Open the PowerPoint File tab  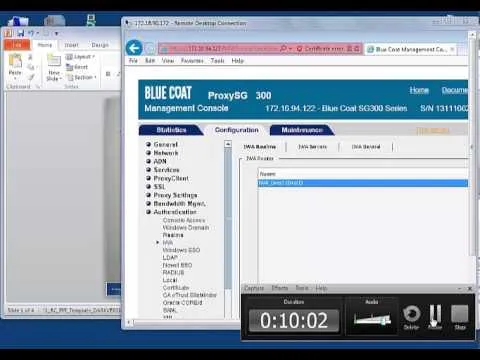17,45
